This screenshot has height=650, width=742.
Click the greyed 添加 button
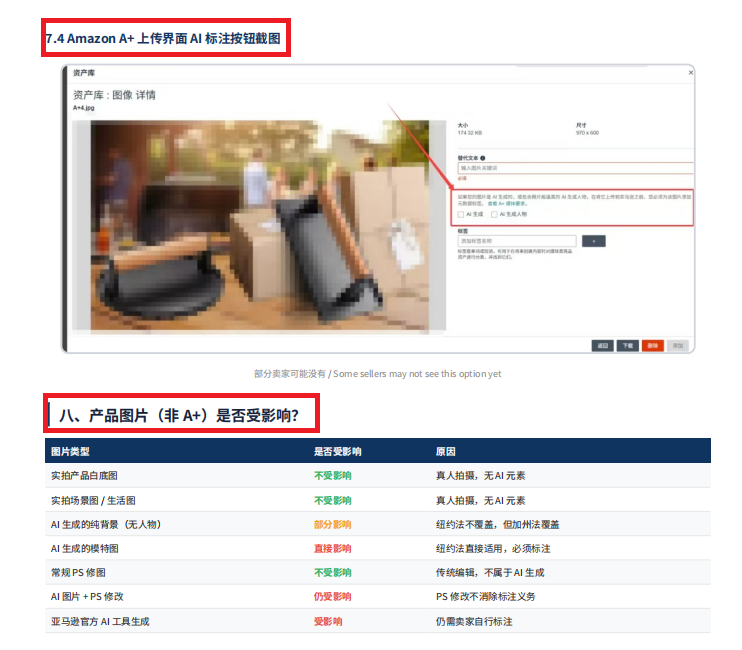coord(678,346)
